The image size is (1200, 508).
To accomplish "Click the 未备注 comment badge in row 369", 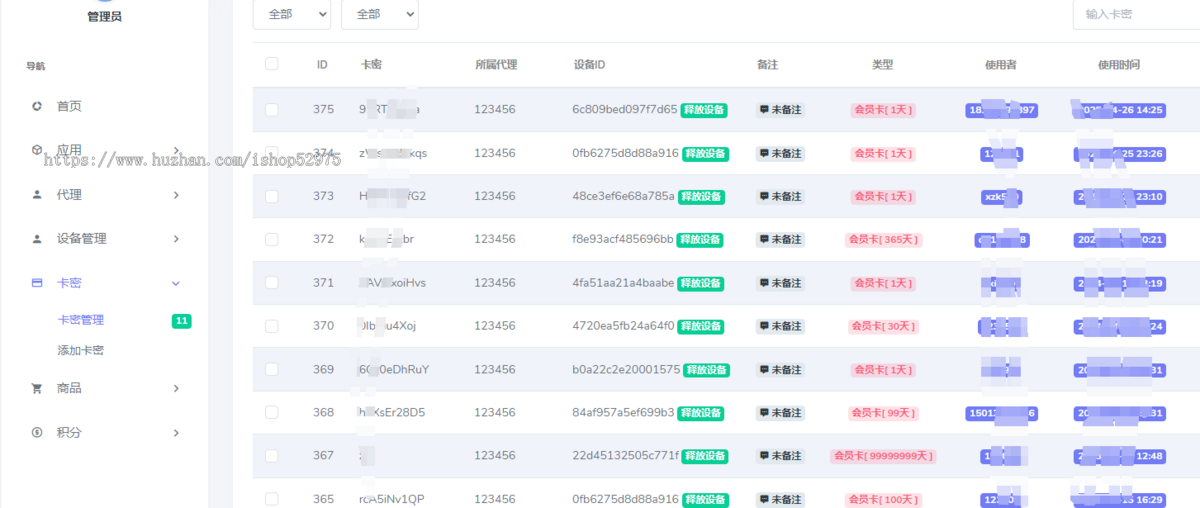I will point(780,370).
